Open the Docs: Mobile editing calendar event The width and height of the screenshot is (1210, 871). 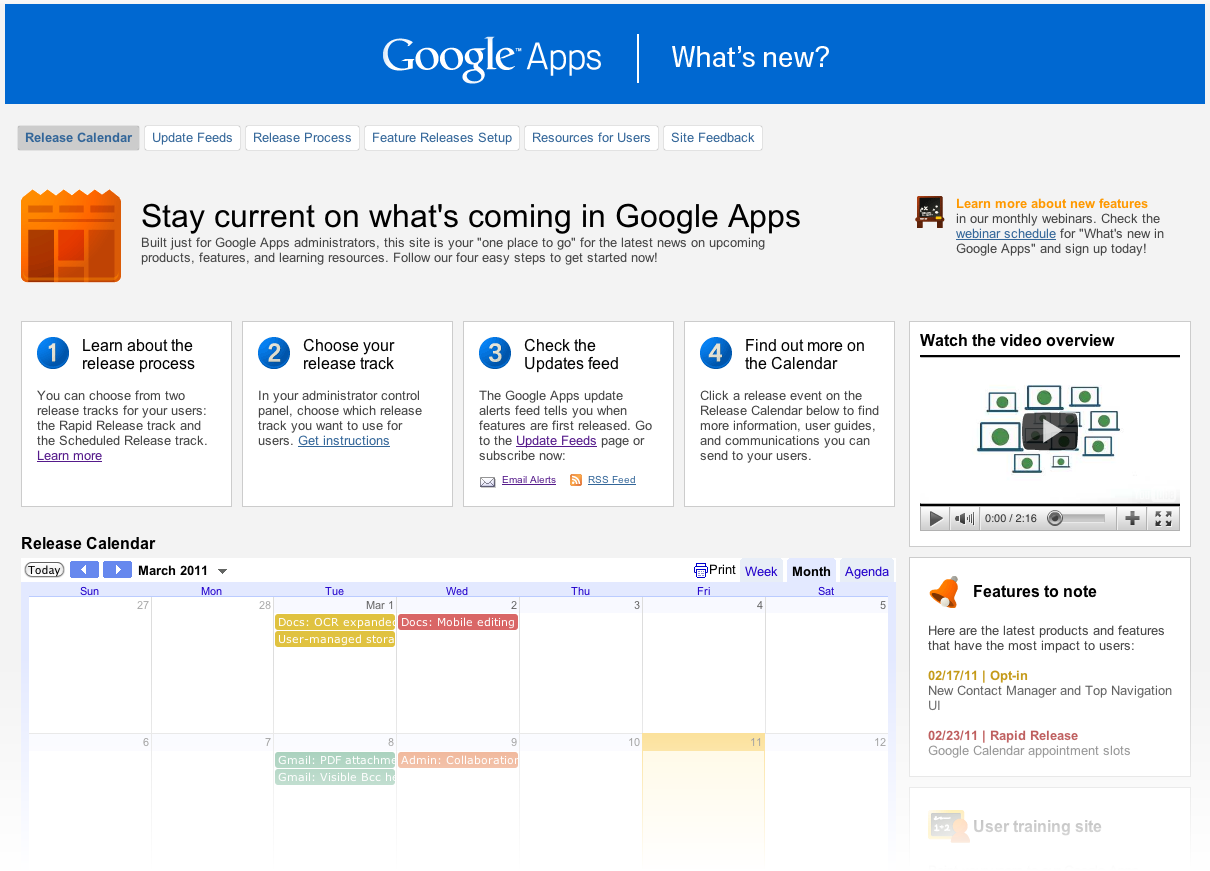click(x=458, y=622)
